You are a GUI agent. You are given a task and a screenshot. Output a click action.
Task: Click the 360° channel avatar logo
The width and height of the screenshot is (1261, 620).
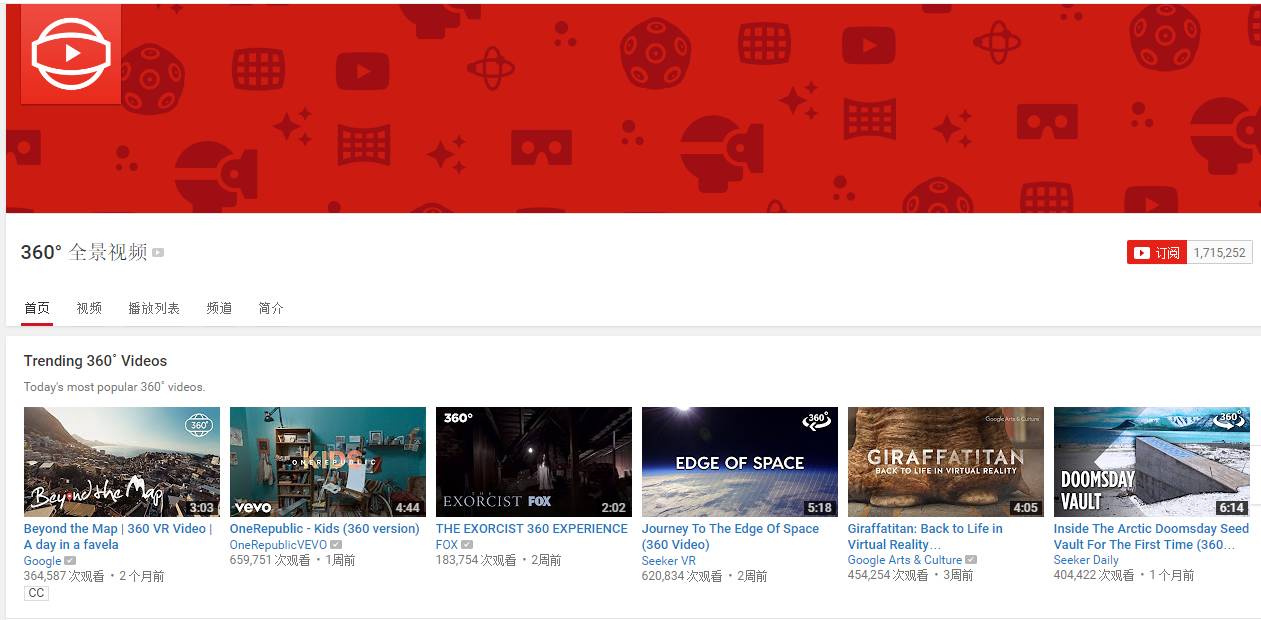click(x=71, y=54)
